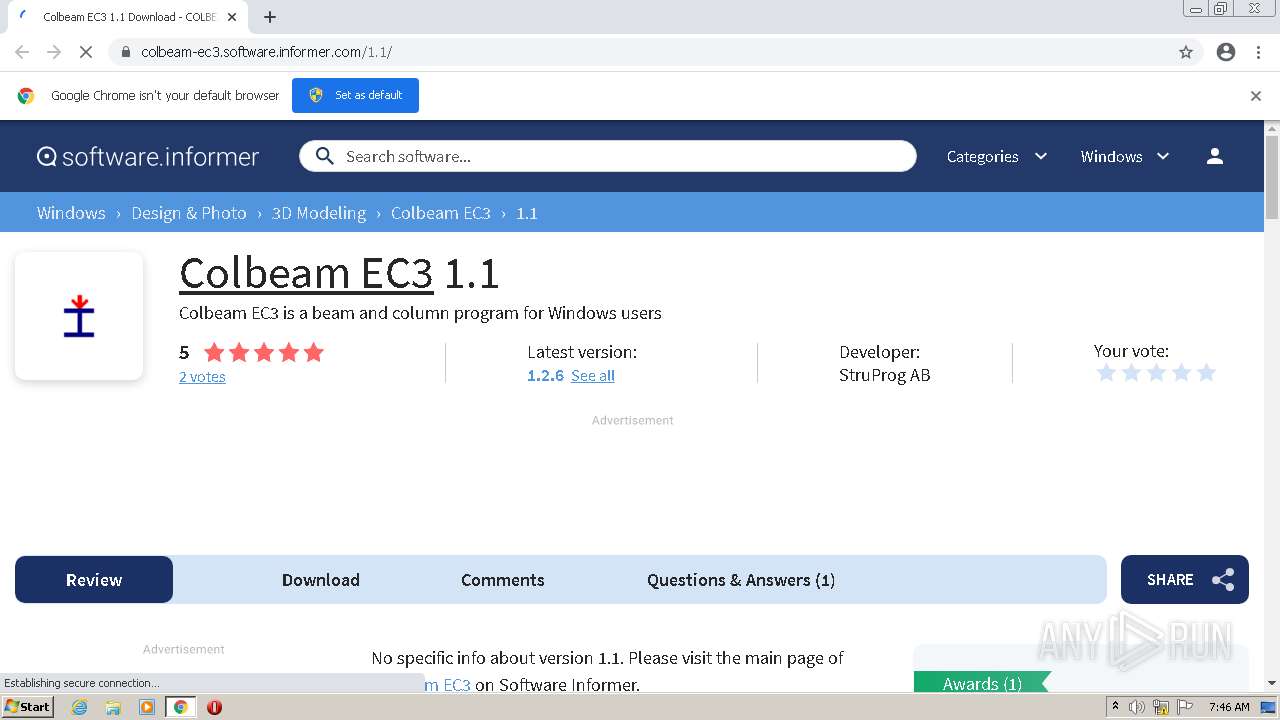The width and height of the screenshot is (1280, 720).
Task: Click the taskbar clock 7:46 AM
Action: pyautogui.click(x=1229, y=707)
